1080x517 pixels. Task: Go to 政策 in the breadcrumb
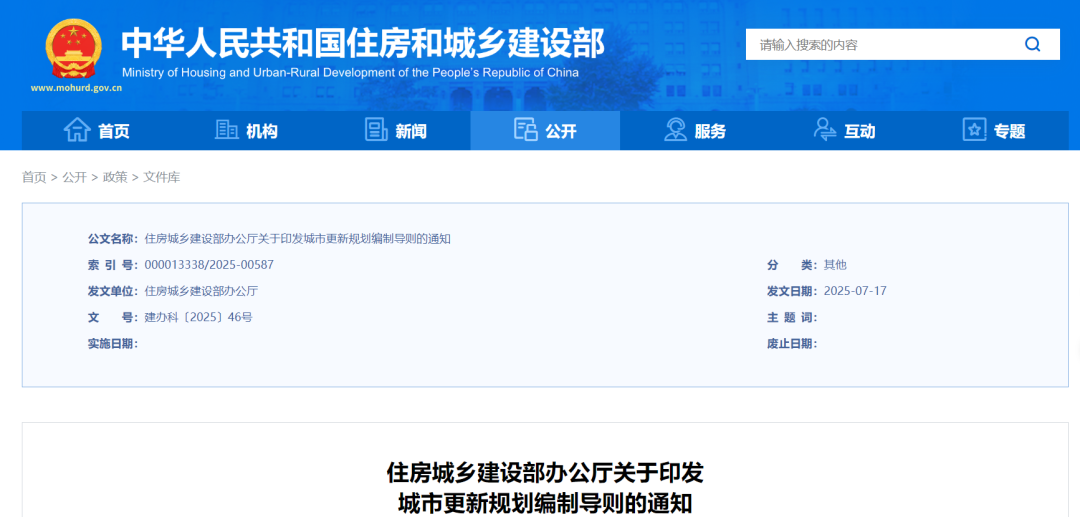(115, 178)
